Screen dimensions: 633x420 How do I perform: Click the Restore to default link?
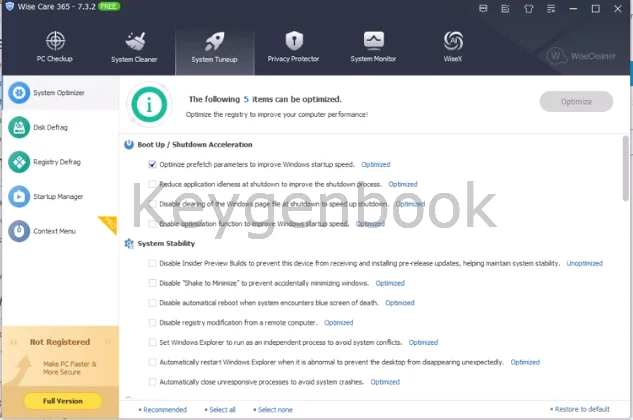[582, 409]
